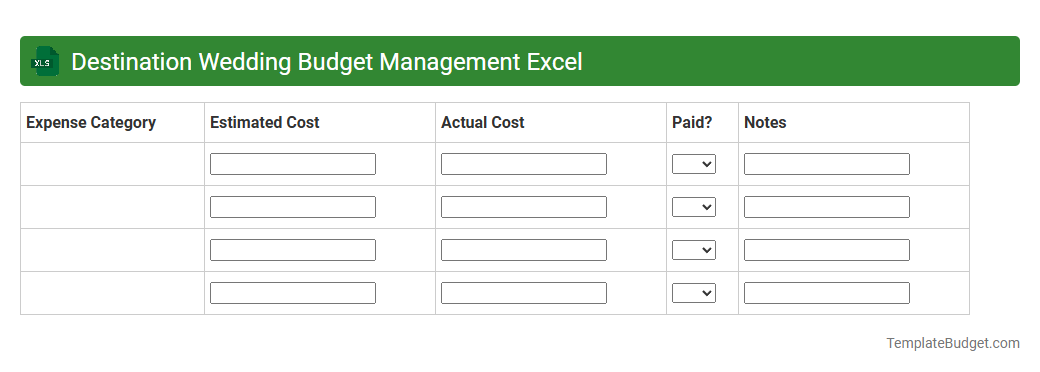Open the Paid? dropdown in first row
Viewport: 1040px width, 372px height.
pos(694,164)
